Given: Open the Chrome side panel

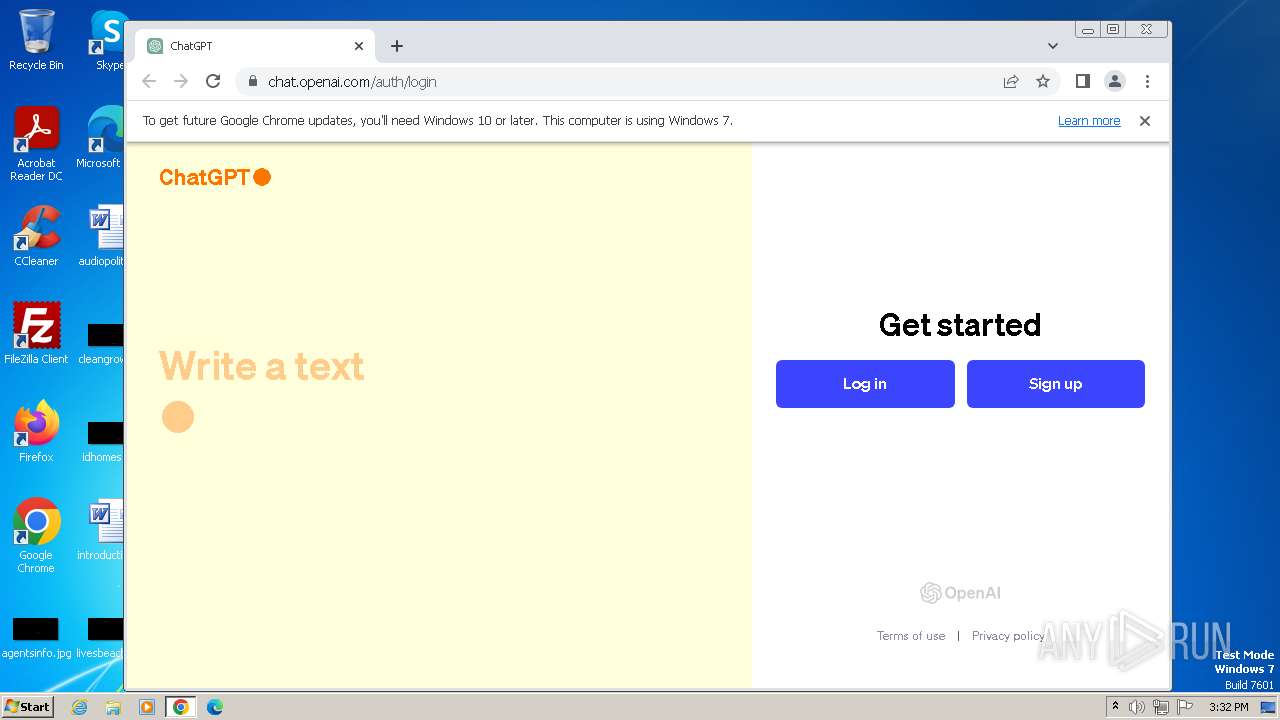Looking at the screenshot, I should [x=1082, y=81].
